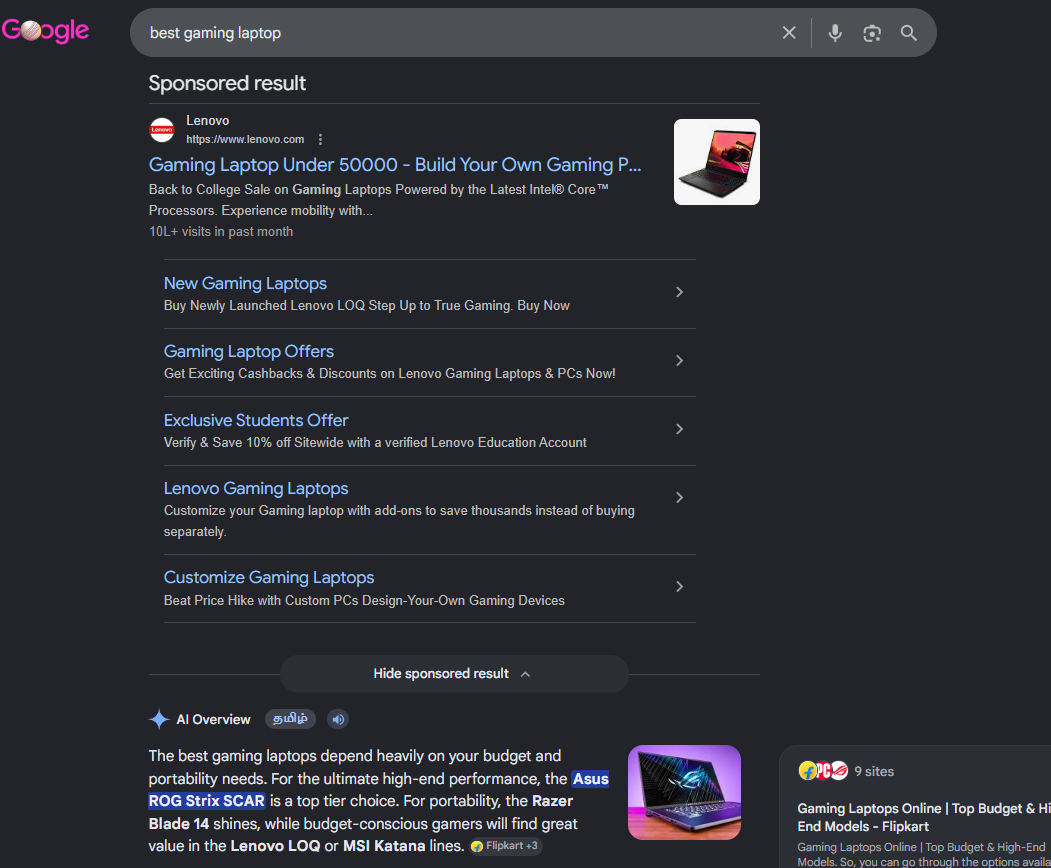Viewport: 1051px width, 868px height.
Task: Click the Lenovo favicon logo
Action: pos(162,129)
